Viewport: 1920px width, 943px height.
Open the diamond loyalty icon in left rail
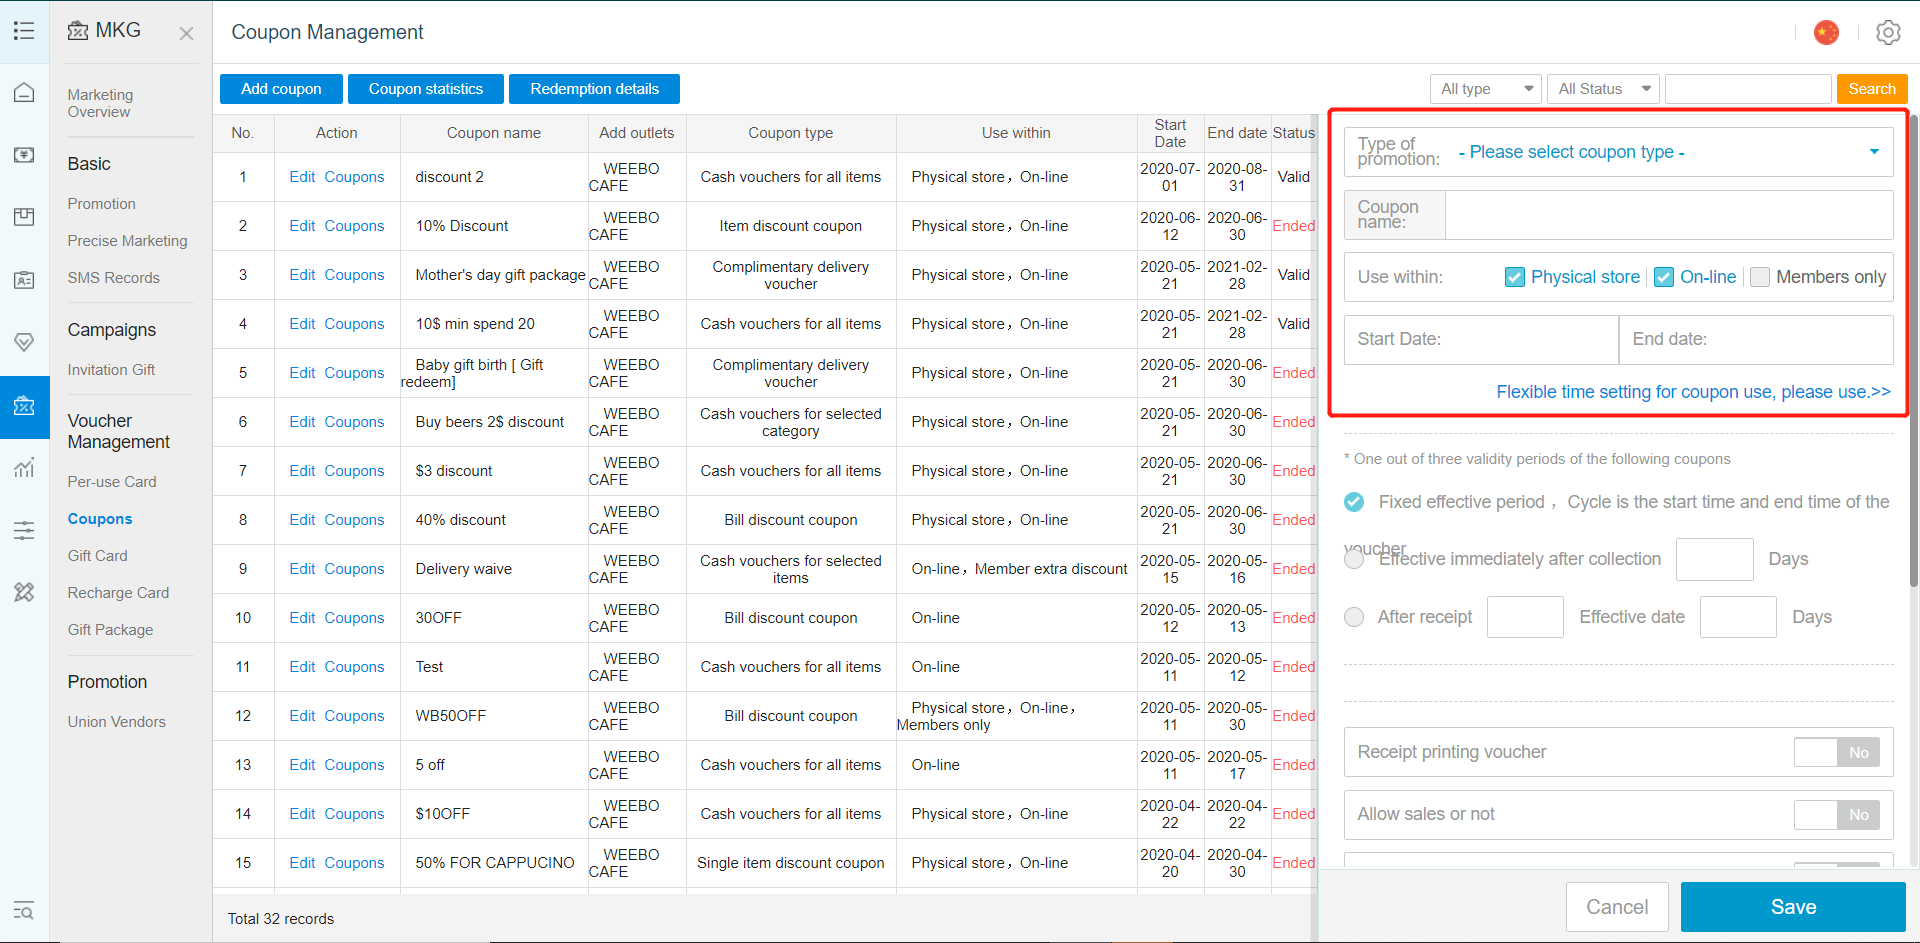coord(24,342)
